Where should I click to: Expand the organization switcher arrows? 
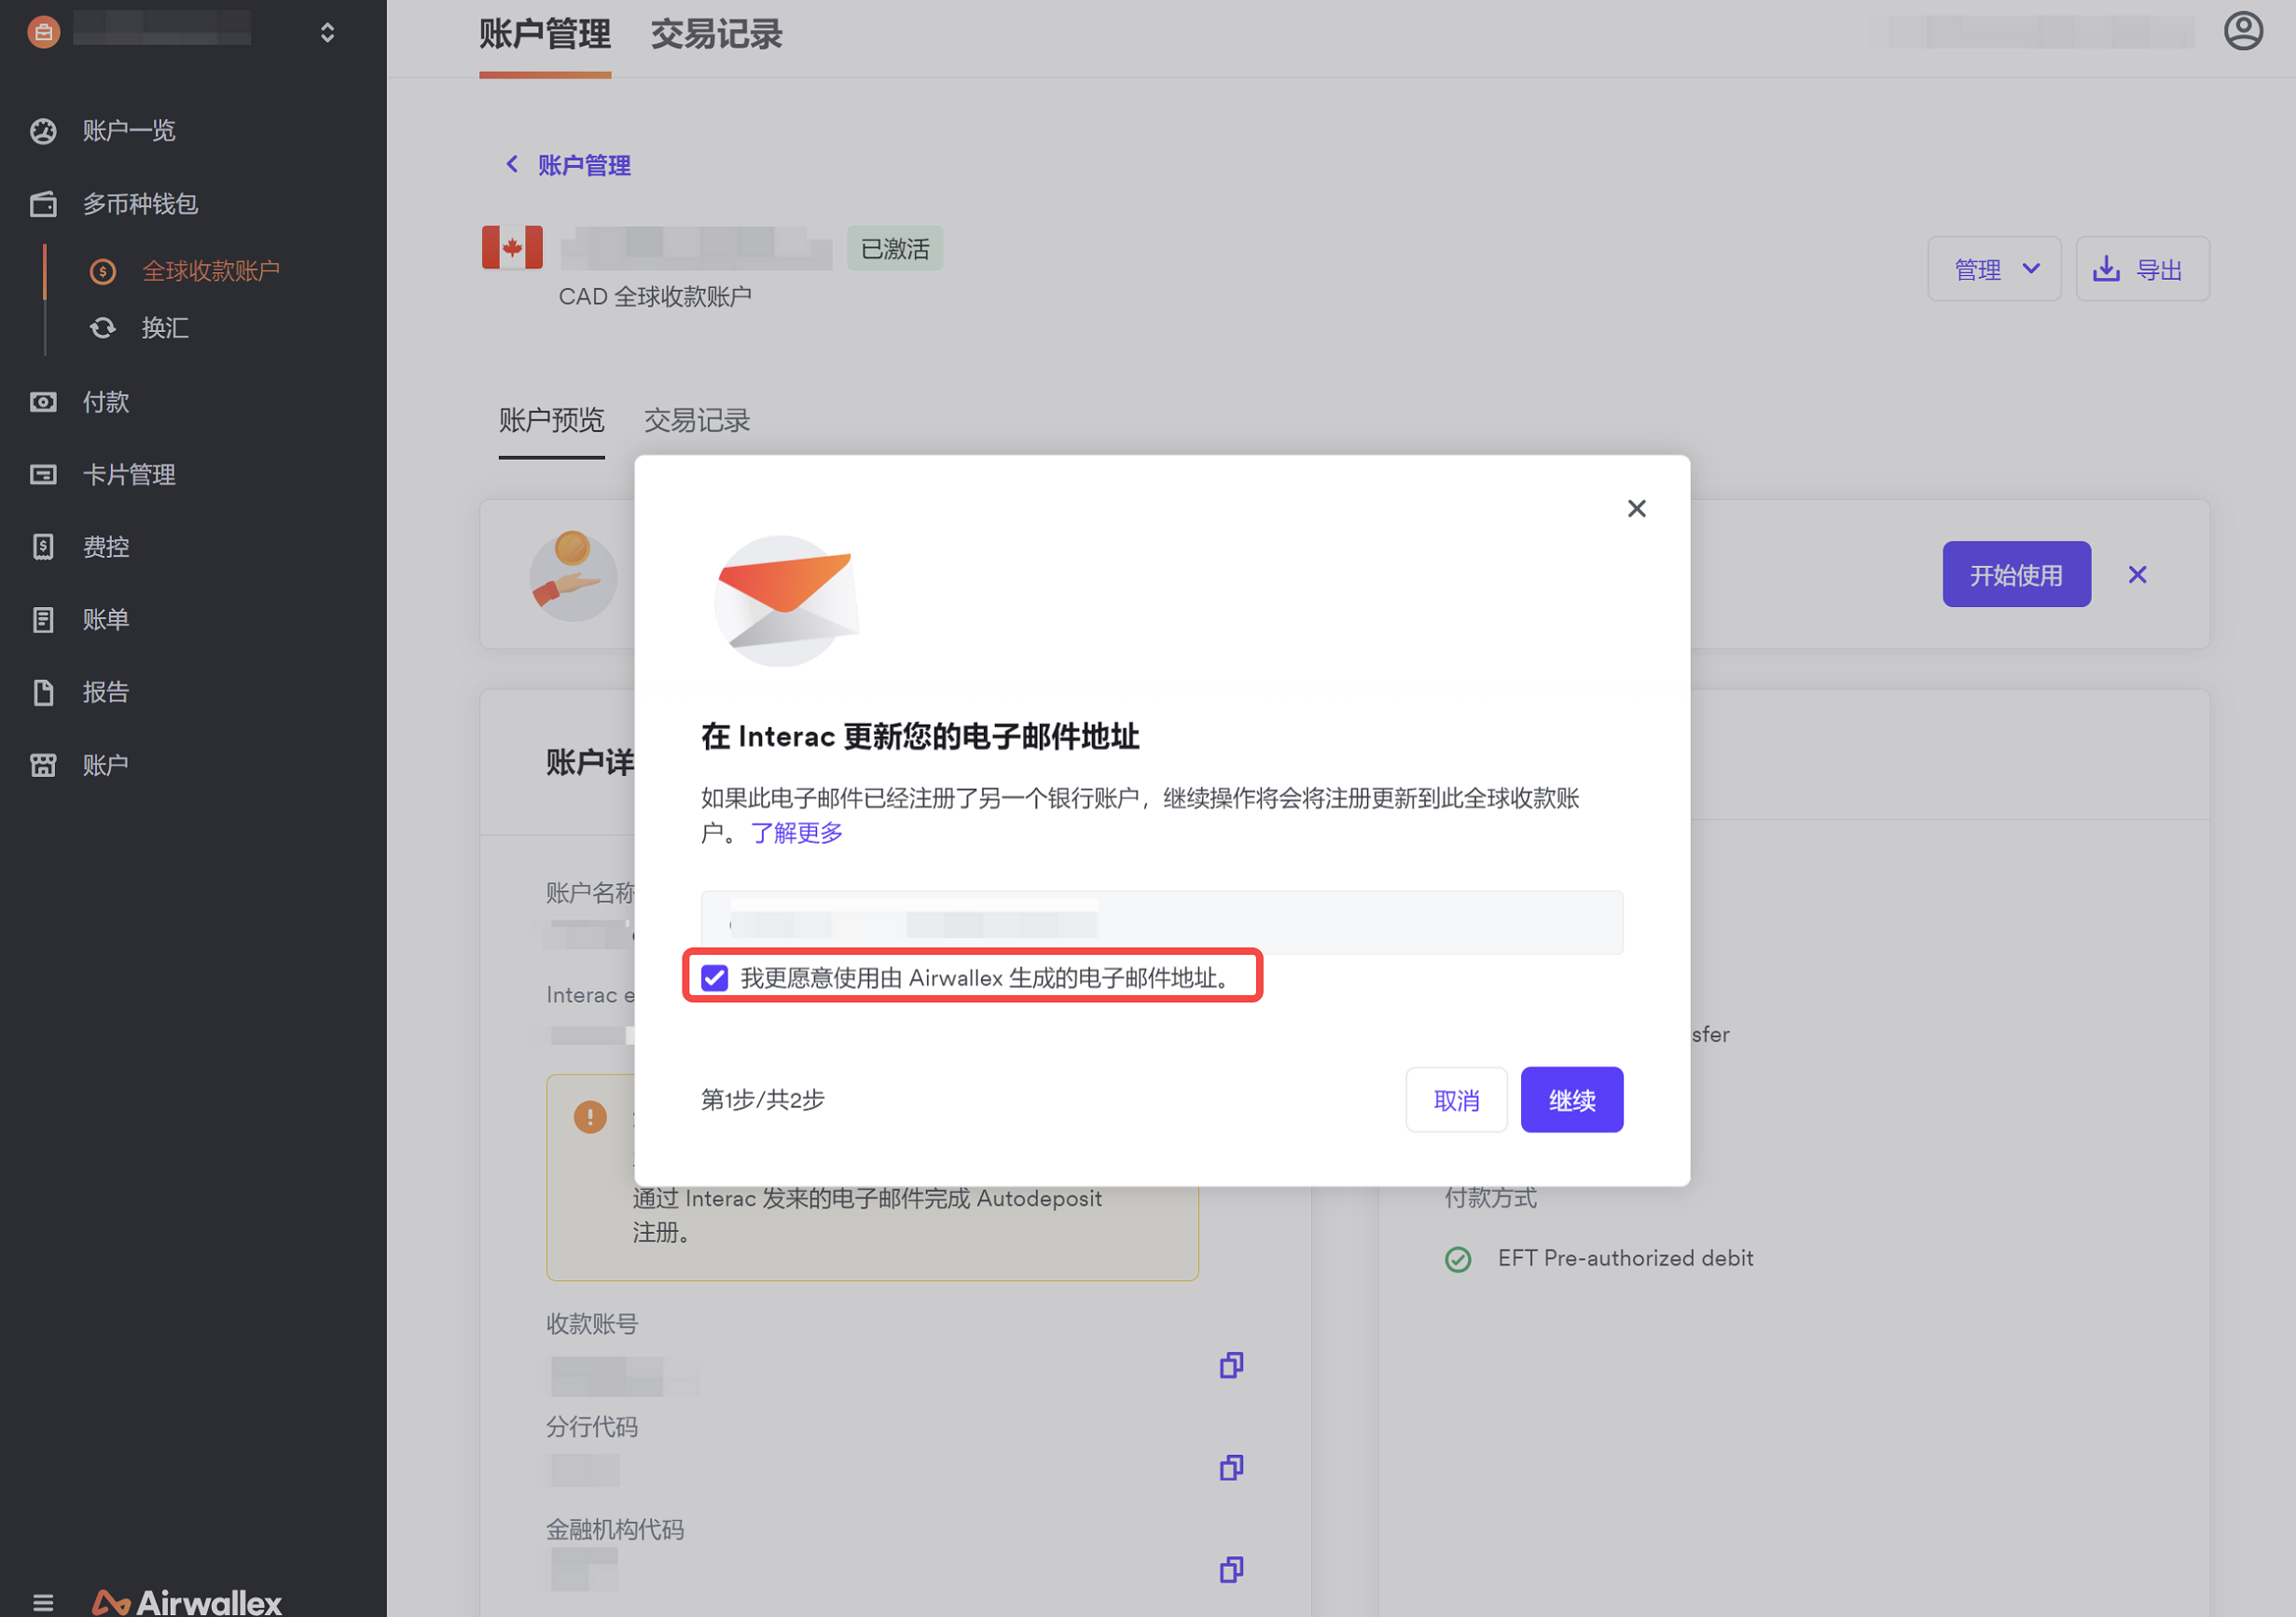[x=327, y=33]
